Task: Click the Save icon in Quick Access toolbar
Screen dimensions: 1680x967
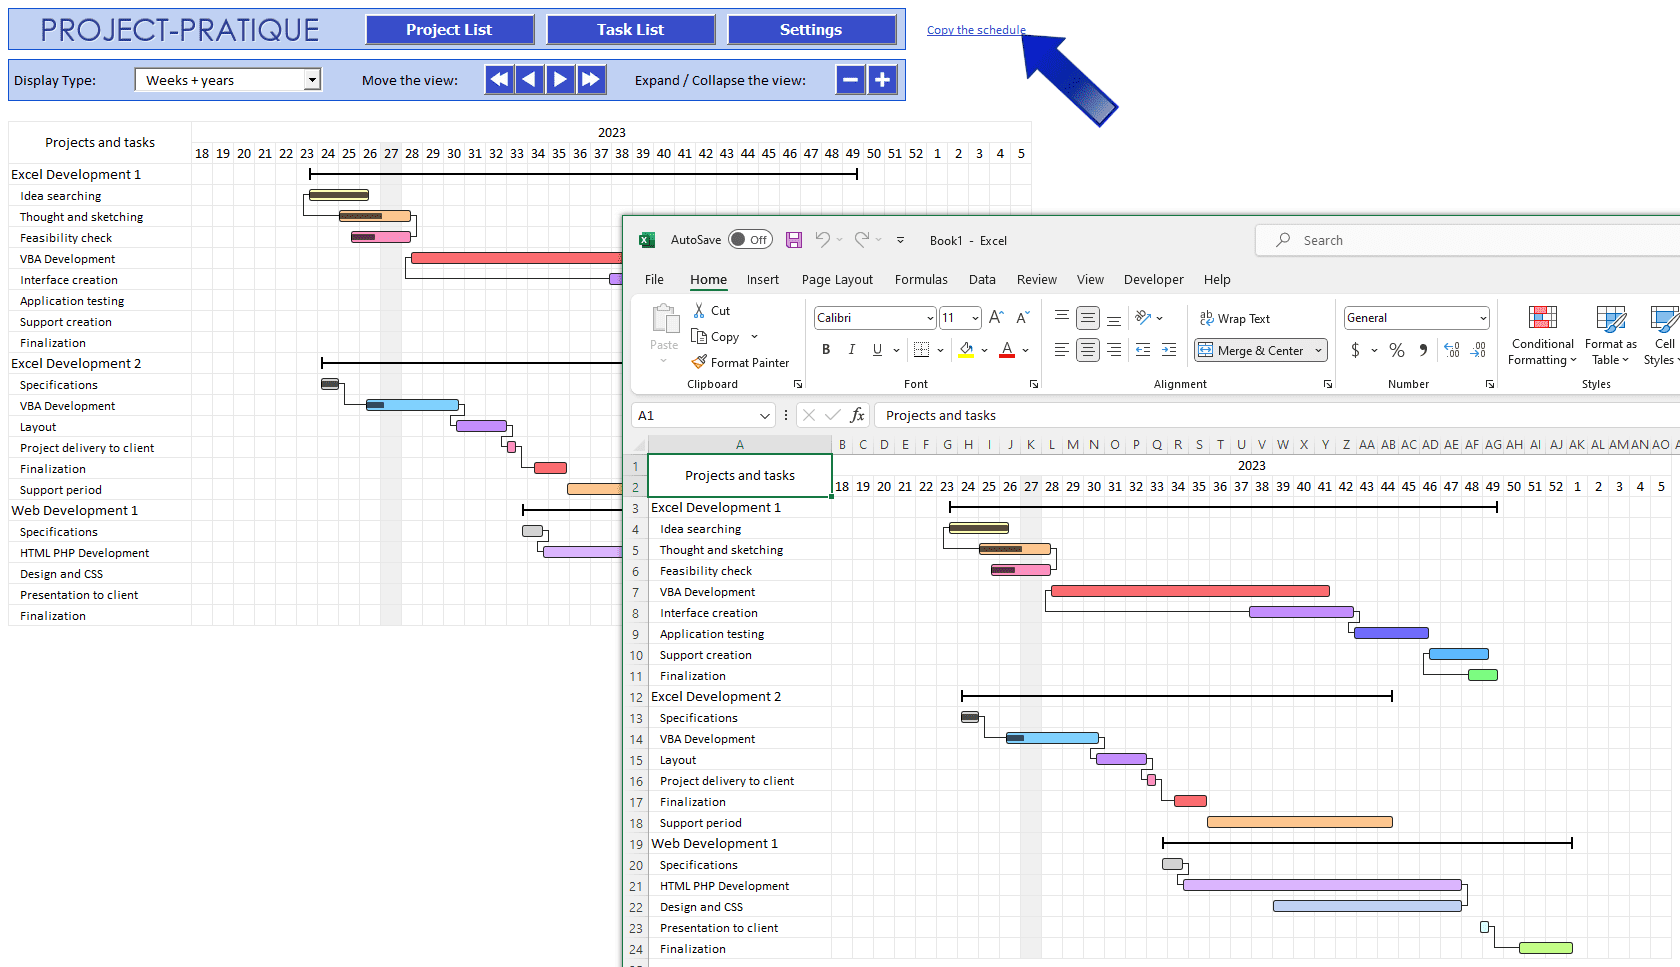Action: [x=794, y=240]
